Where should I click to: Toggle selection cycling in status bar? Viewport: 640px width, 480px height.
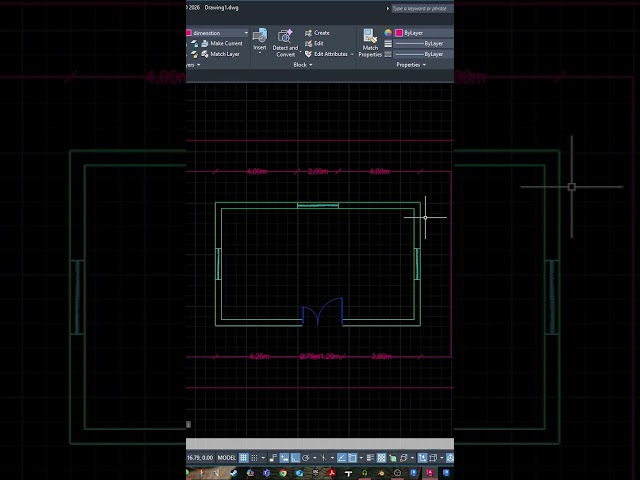tap(393, 458)
